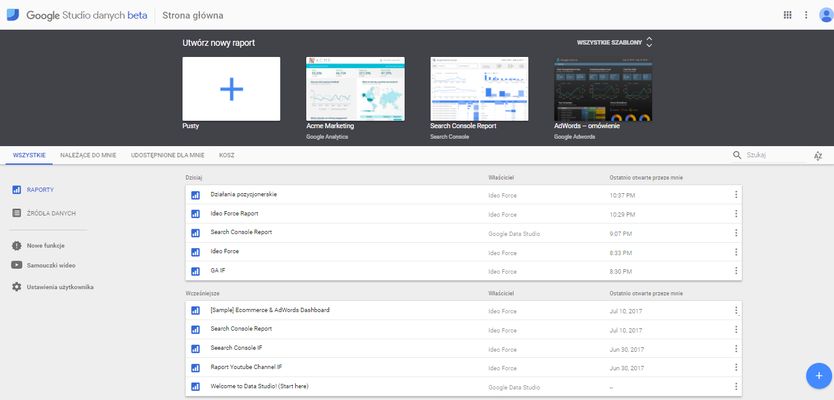
Task: Open the Działania pozycjonerskie report
Action: pos(244,194)
